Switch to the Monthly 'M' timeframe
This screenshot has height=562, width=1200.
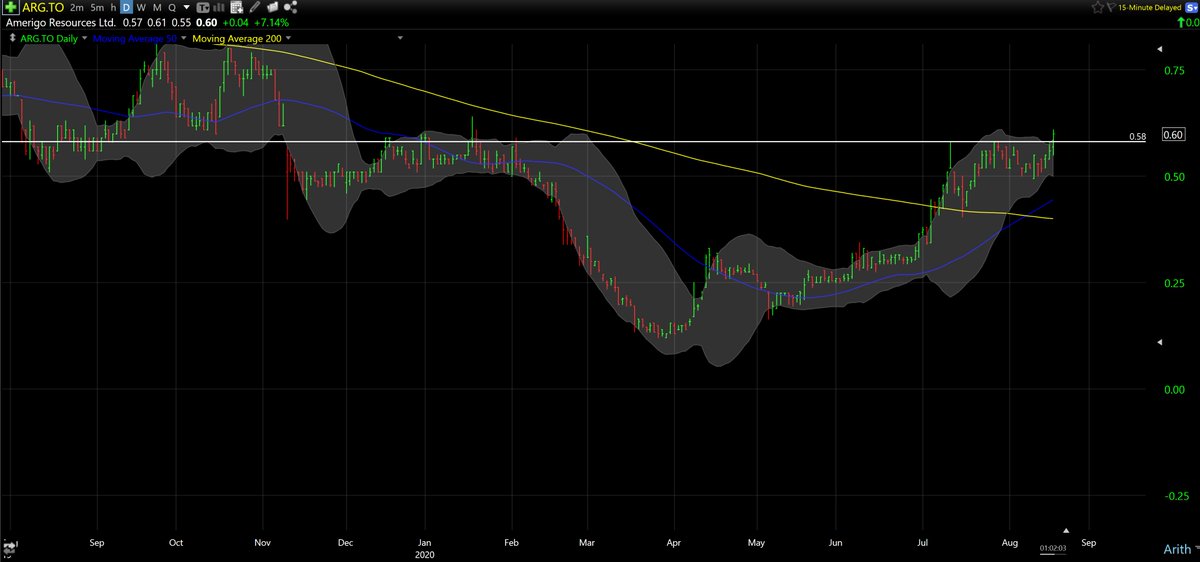[157, 8]
